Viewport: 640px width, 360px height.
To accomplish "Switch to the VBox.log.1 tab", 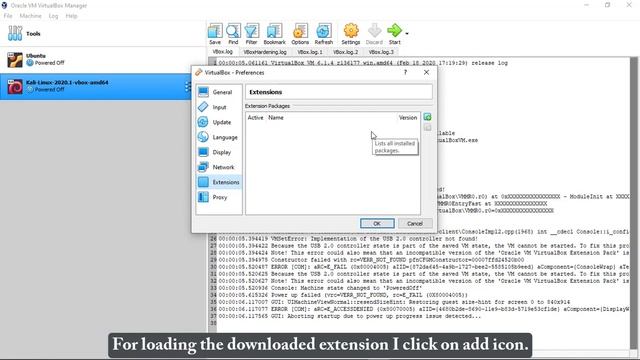I will pos(310,52).
